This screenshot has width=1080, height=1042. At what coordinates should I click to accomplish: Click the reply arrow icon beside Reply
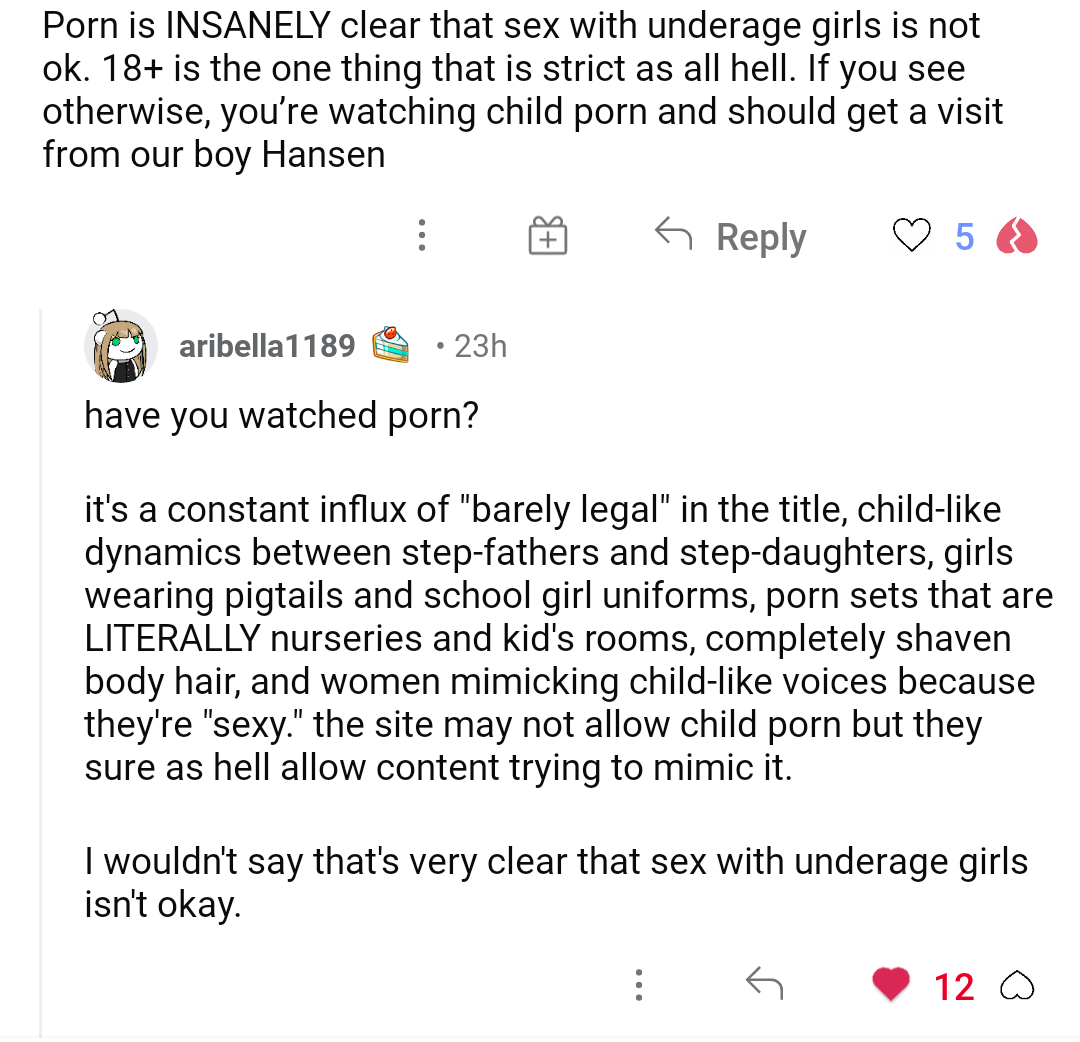674,234
